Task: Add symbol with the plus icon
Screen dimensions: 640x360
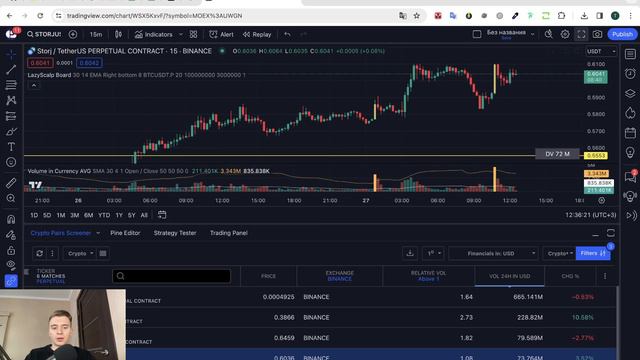Action: pos(73,35)
